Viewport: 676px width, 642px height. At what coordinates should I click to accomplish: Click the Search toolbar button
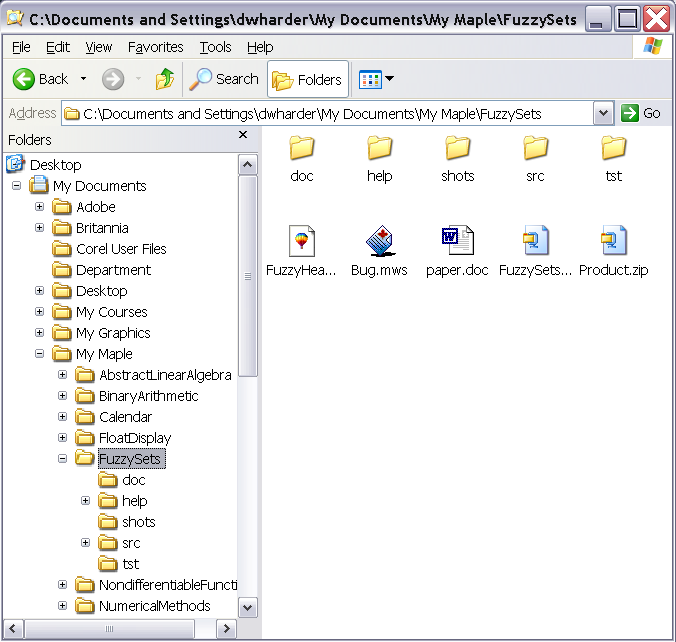[x=225, y=79]
